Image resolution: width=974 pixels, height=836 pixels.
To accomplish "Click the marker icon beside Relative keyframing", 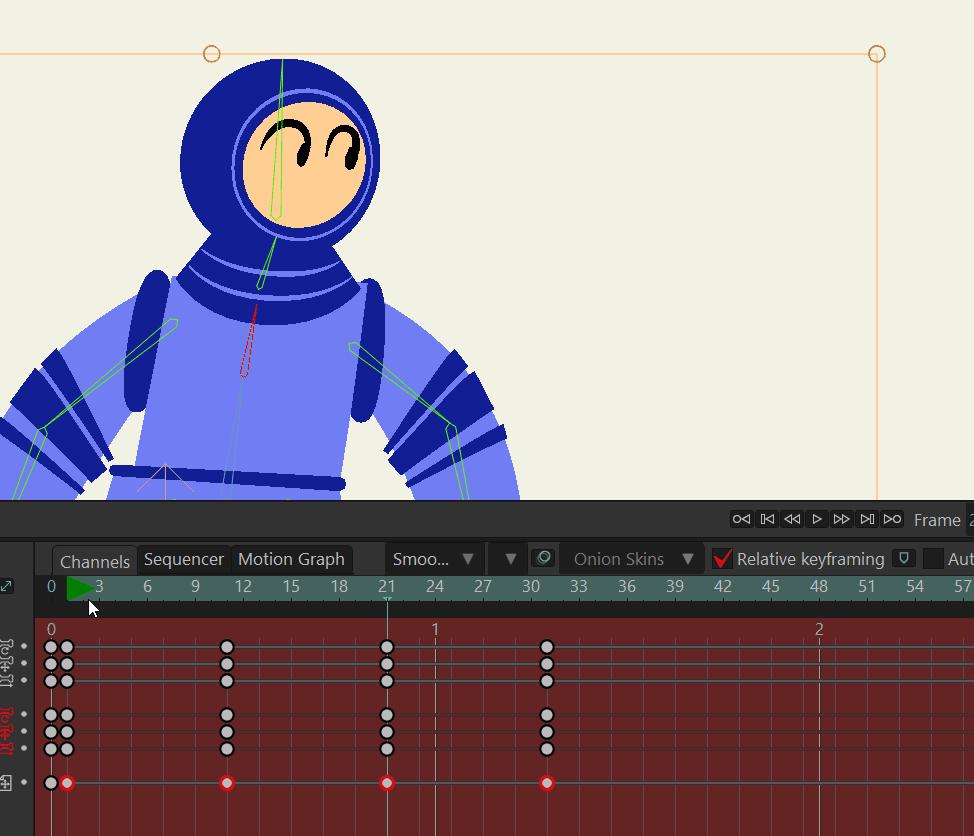I will pyautogui.click(x=903, y=558).
